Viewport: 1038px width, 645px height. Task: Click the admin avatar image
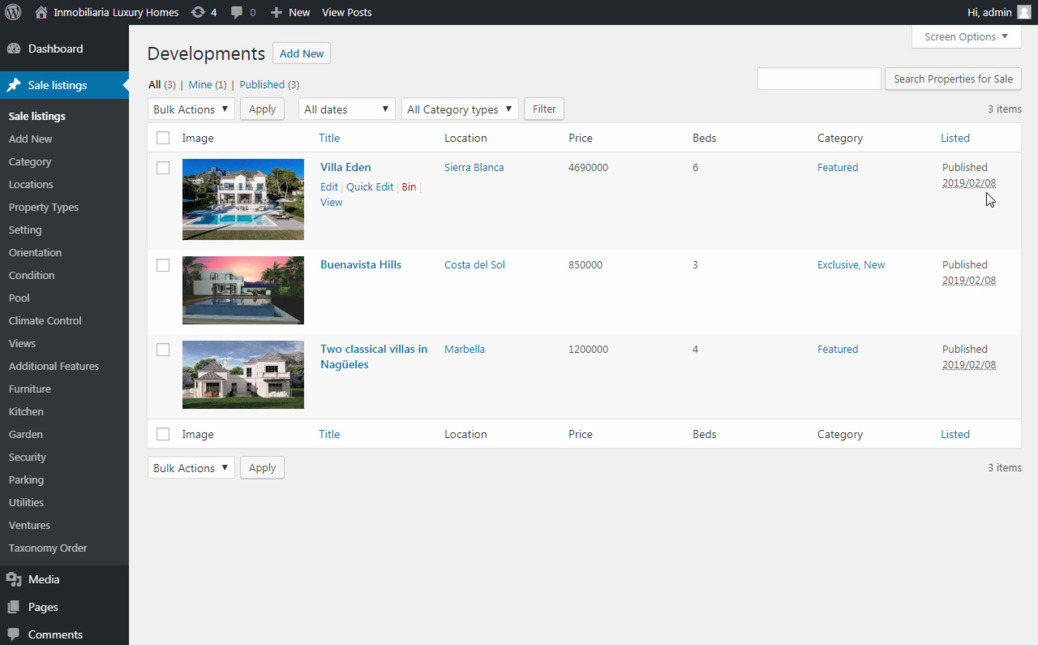1023,12
